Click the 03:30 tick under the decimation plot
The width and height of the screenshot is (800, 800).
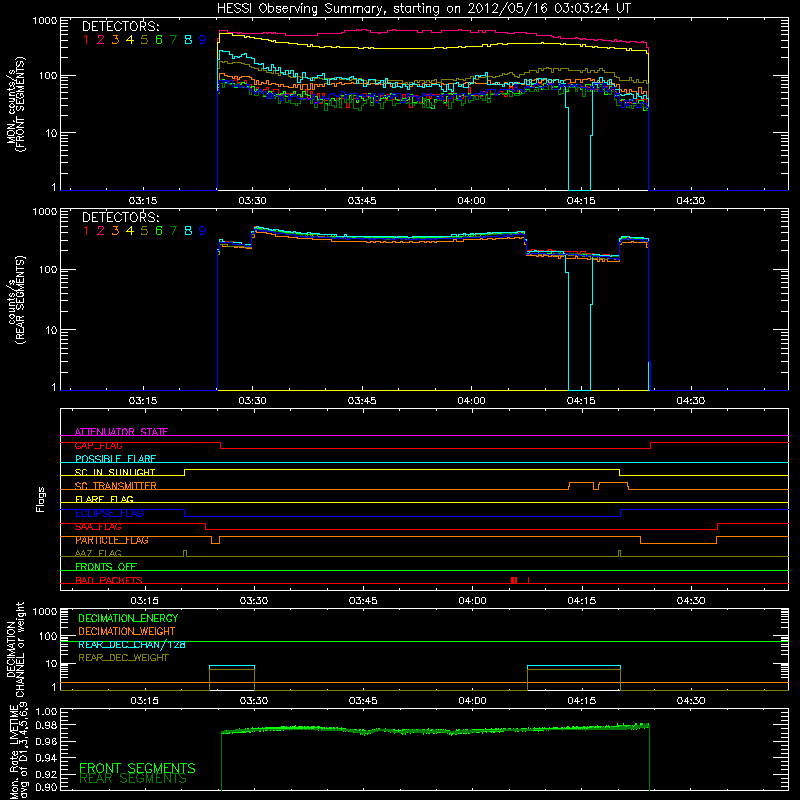tap(254, 701)
